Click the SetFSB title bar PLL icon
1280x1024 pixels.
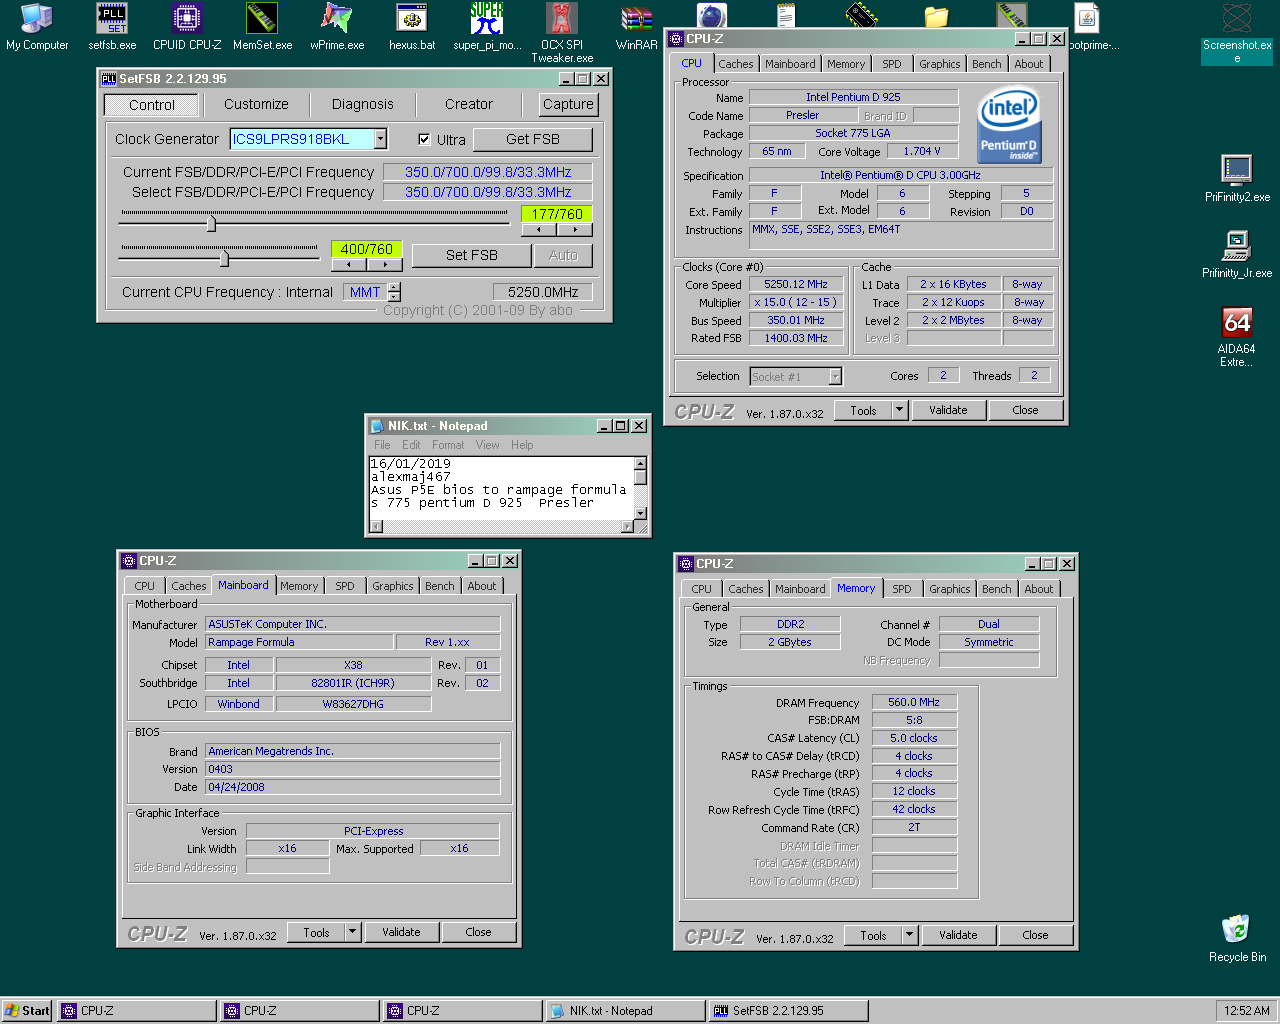coord(109,79)
